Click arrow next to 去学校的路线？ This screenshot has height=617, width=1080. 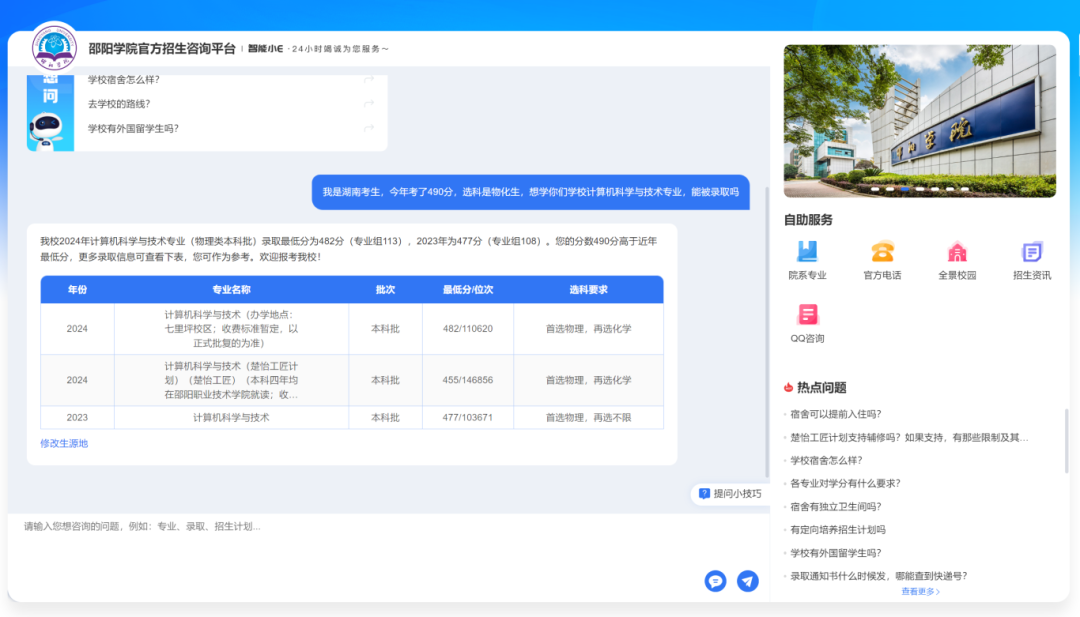(x=369, y=104)
